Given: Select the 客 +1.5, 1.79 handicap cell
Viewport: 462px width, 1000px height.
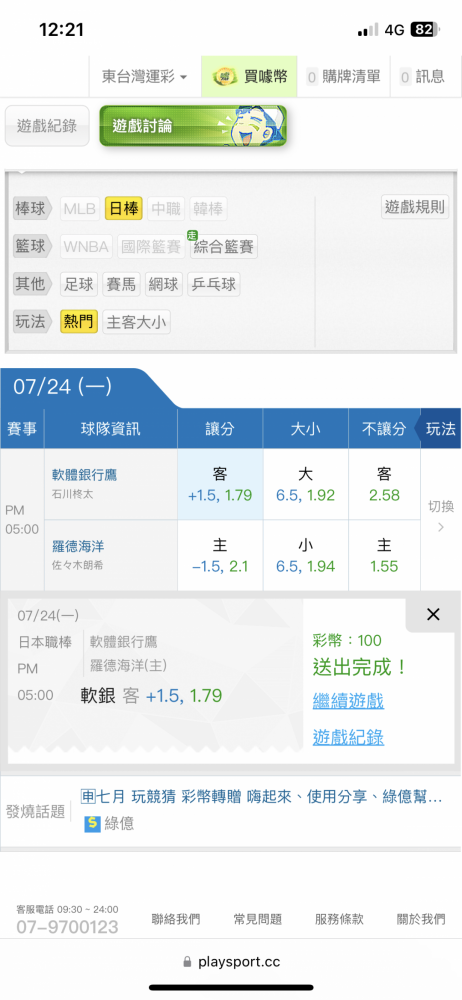Looking at the screenshot, I should coord(220,484).
